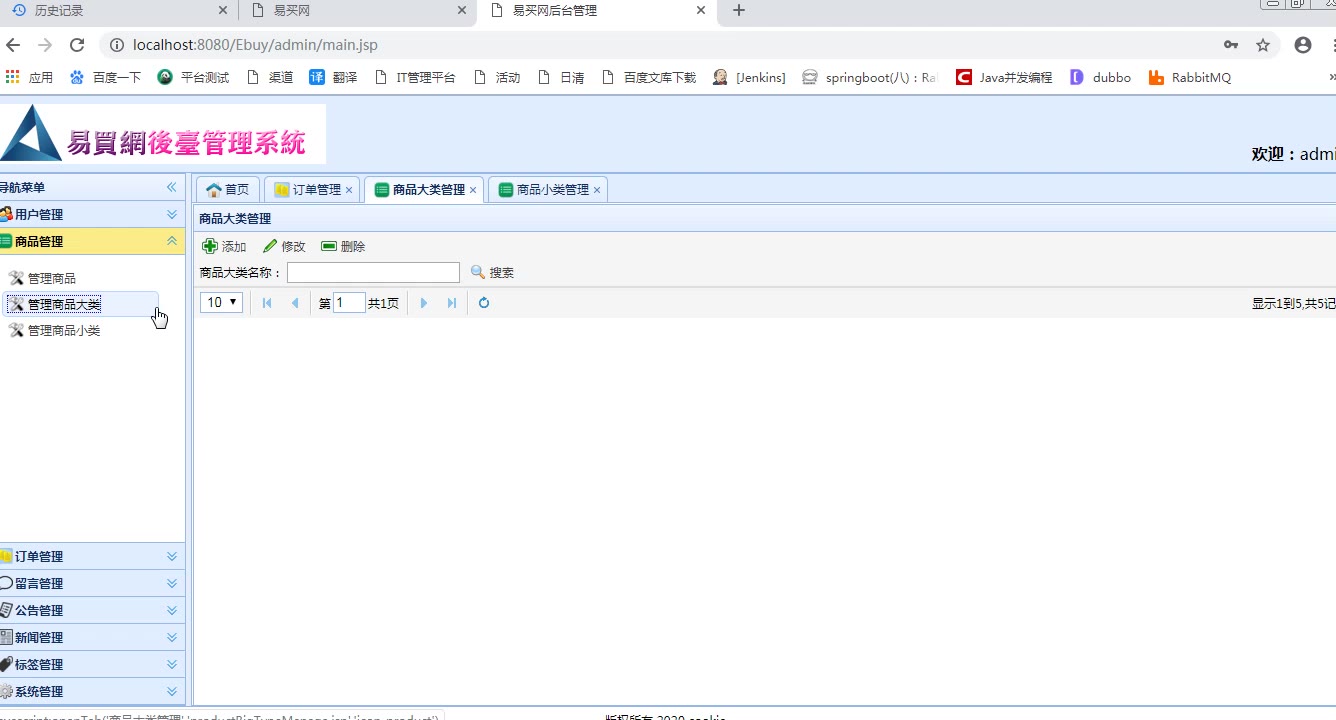Open a new browser tab with plus button
The height and width of the screenshot is (720, 1336).
coord(739,11)
